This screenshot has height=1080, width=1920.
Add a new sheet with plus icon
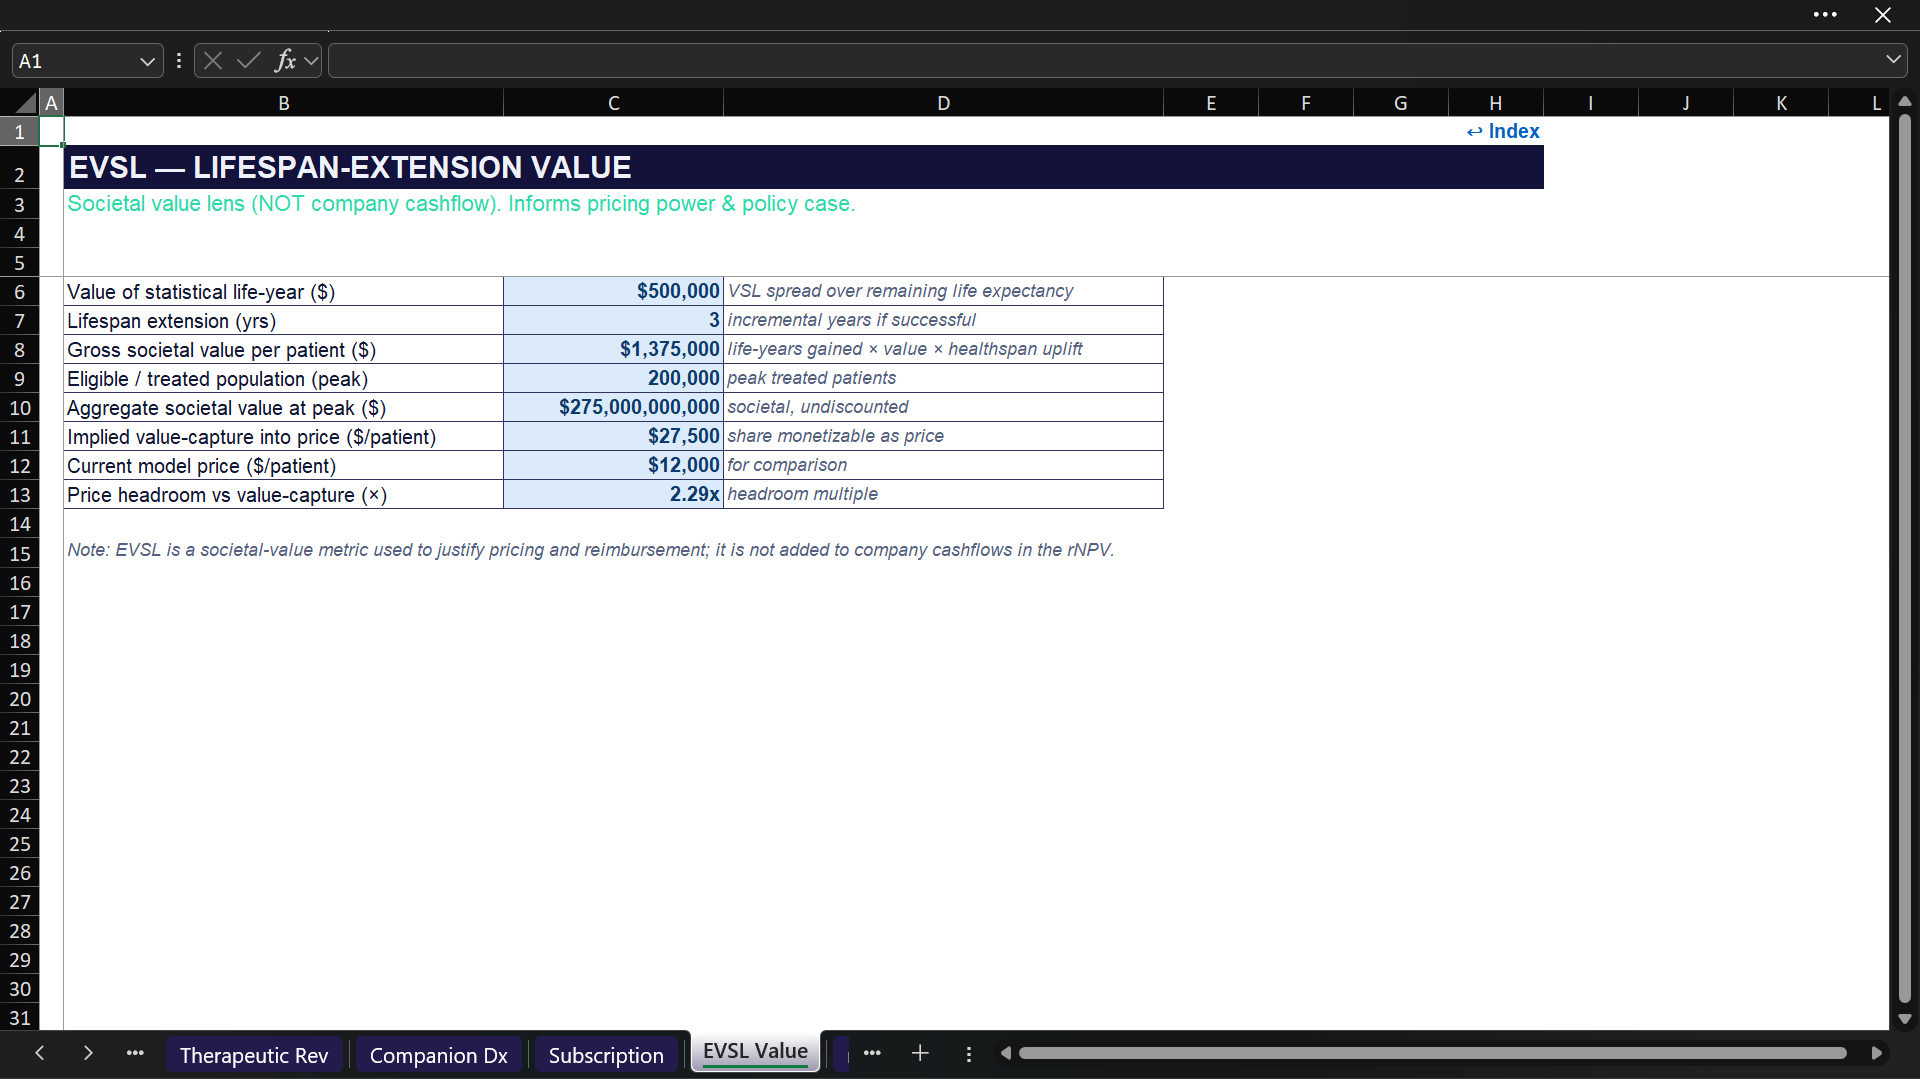point(920,1053)
